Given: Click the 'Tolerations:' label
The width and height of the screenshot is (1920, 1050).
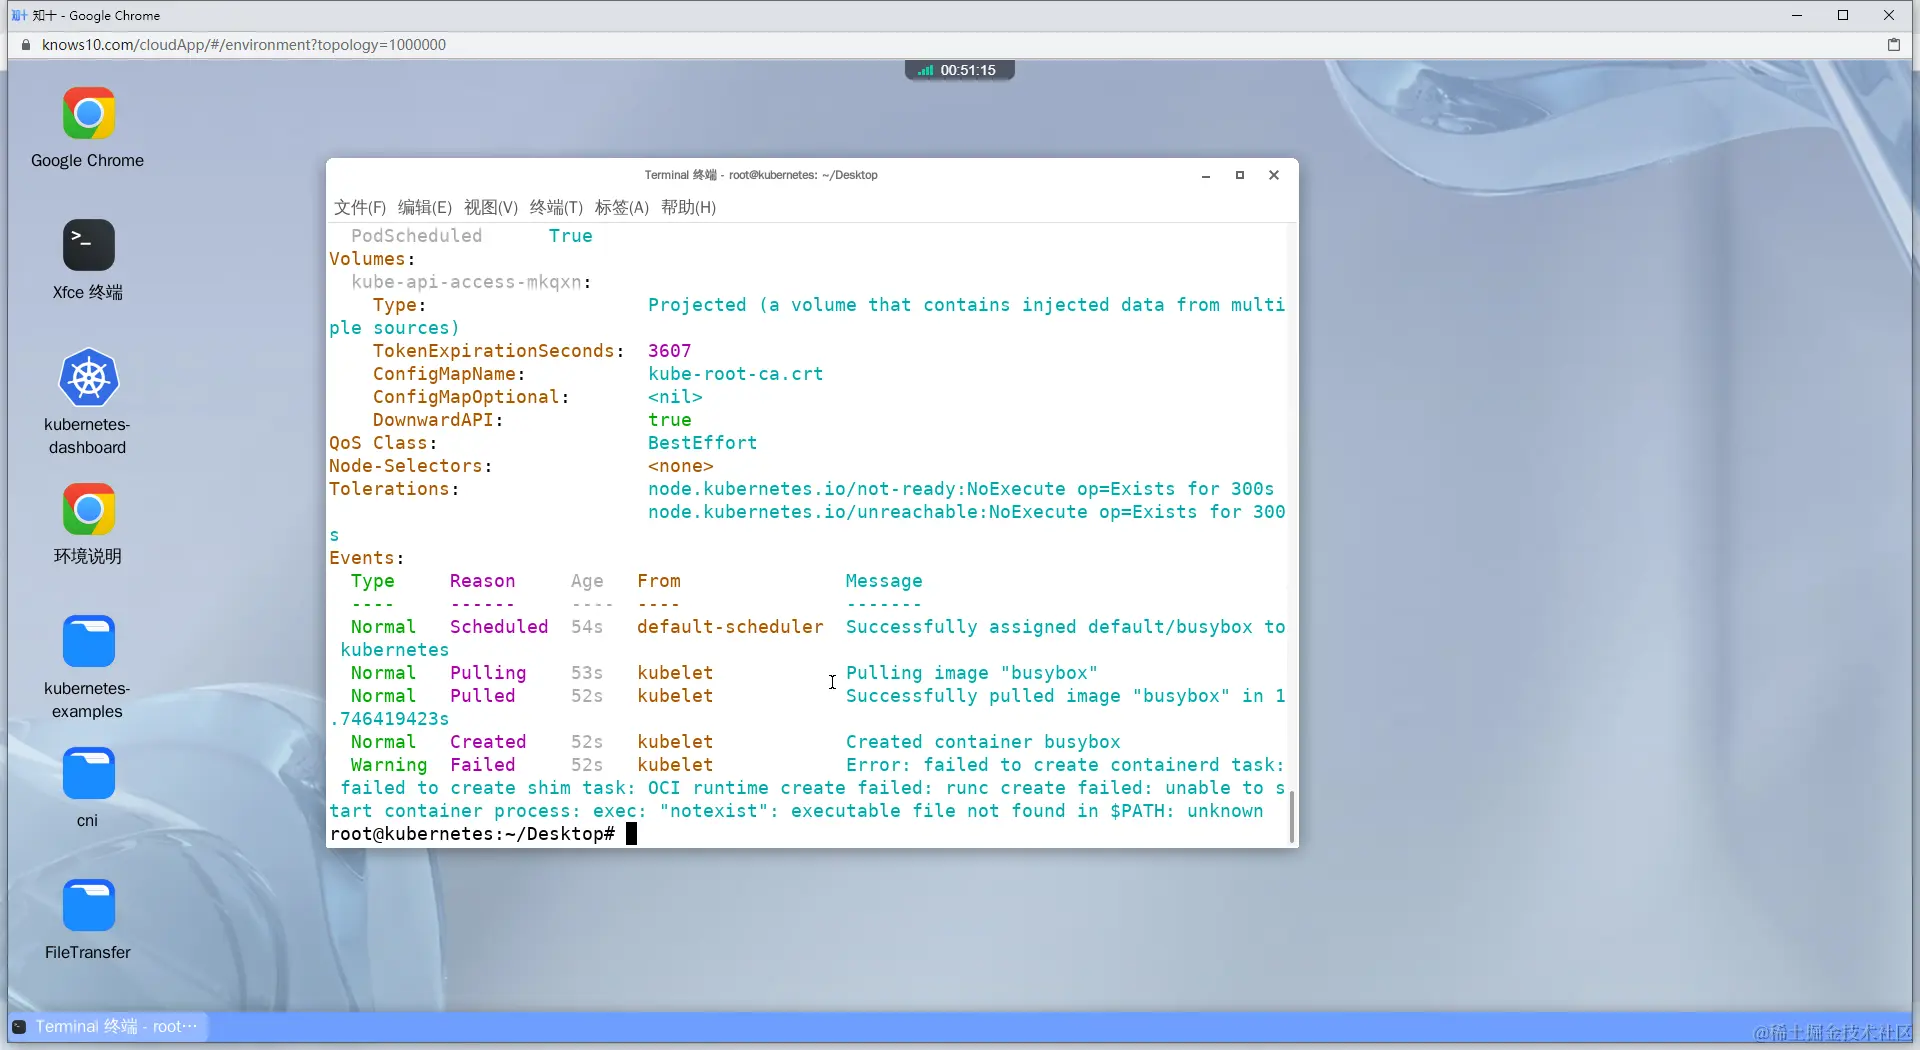Looking at the screenshot, I should 395,489.
